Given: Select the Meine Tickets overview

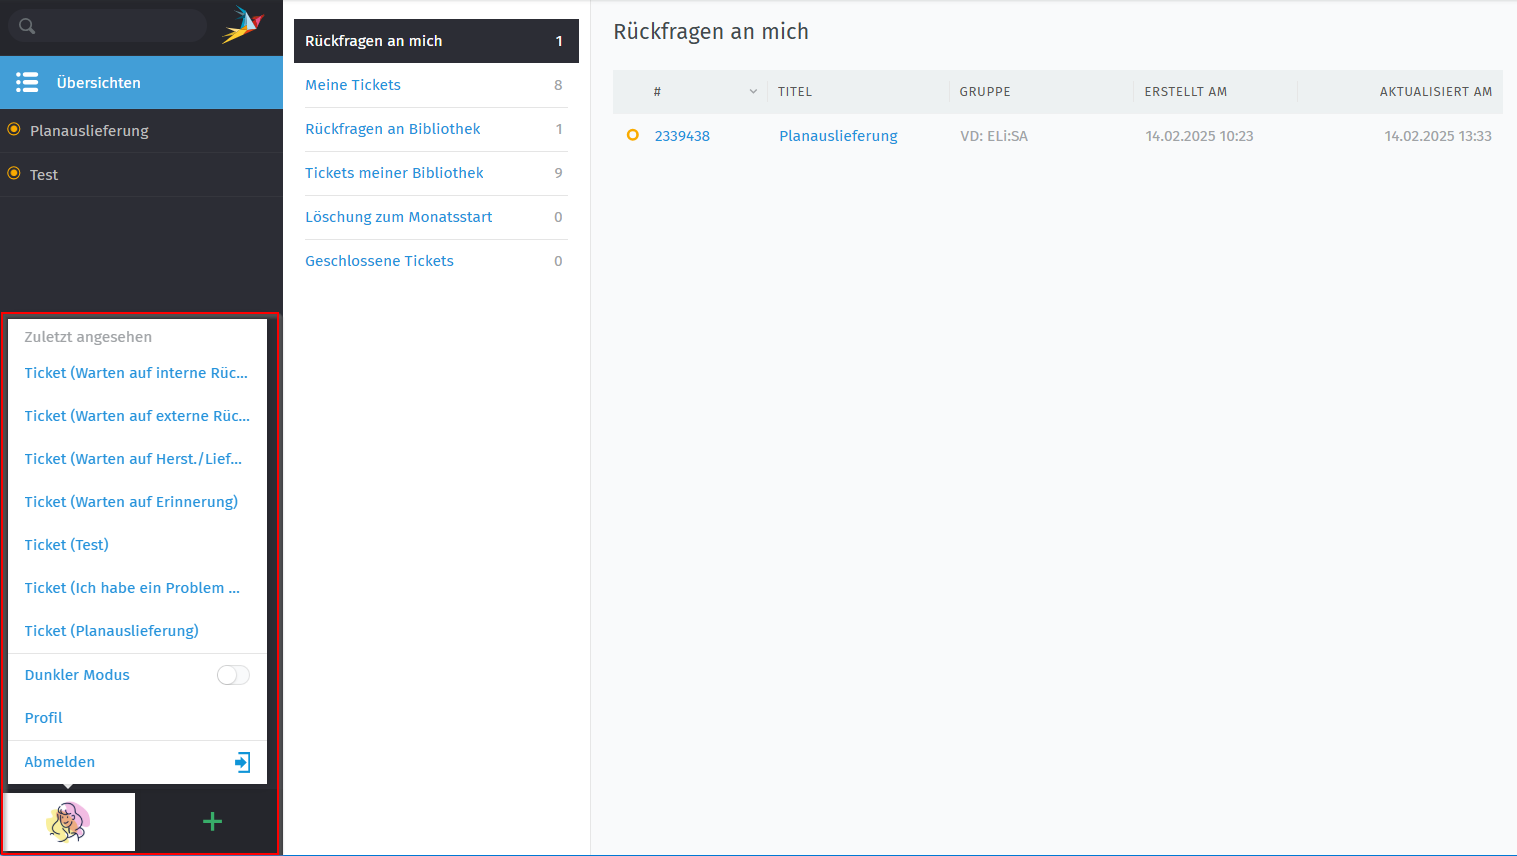Looking at the screenshot, I should click(353, 85).
